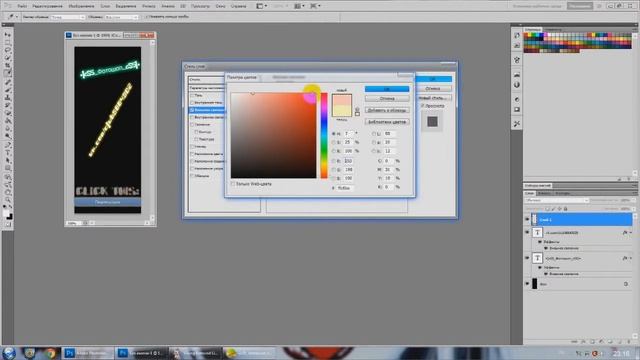Click inside the large color field square
This screenshot has height=360, width=640.
(273, 135)
